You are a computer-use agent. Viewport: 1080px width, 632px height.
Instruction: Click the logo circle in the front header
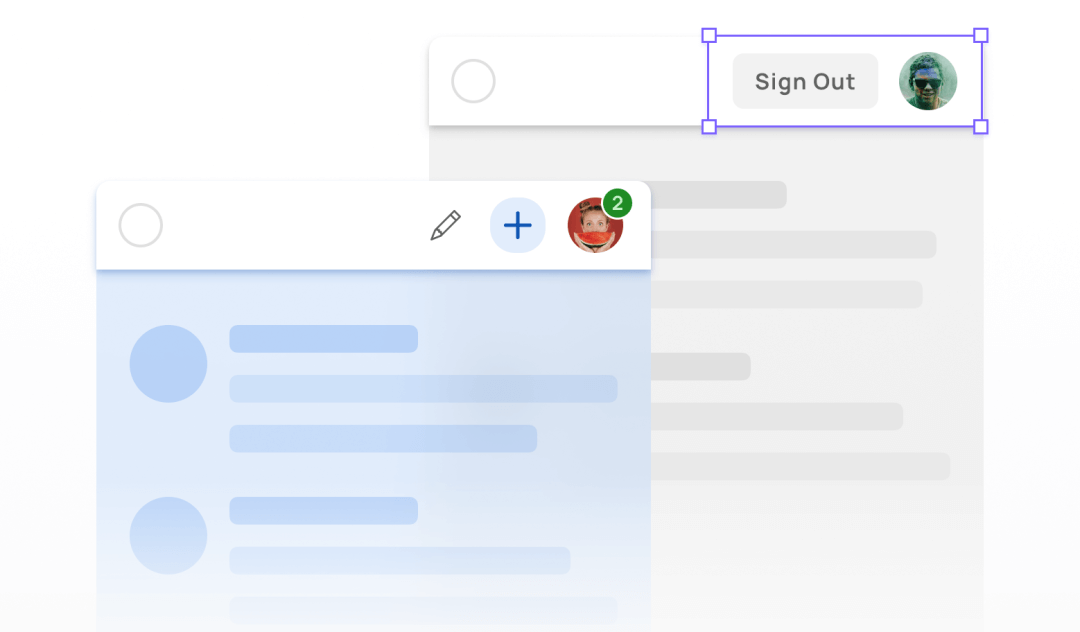click(x=141, y=225)
